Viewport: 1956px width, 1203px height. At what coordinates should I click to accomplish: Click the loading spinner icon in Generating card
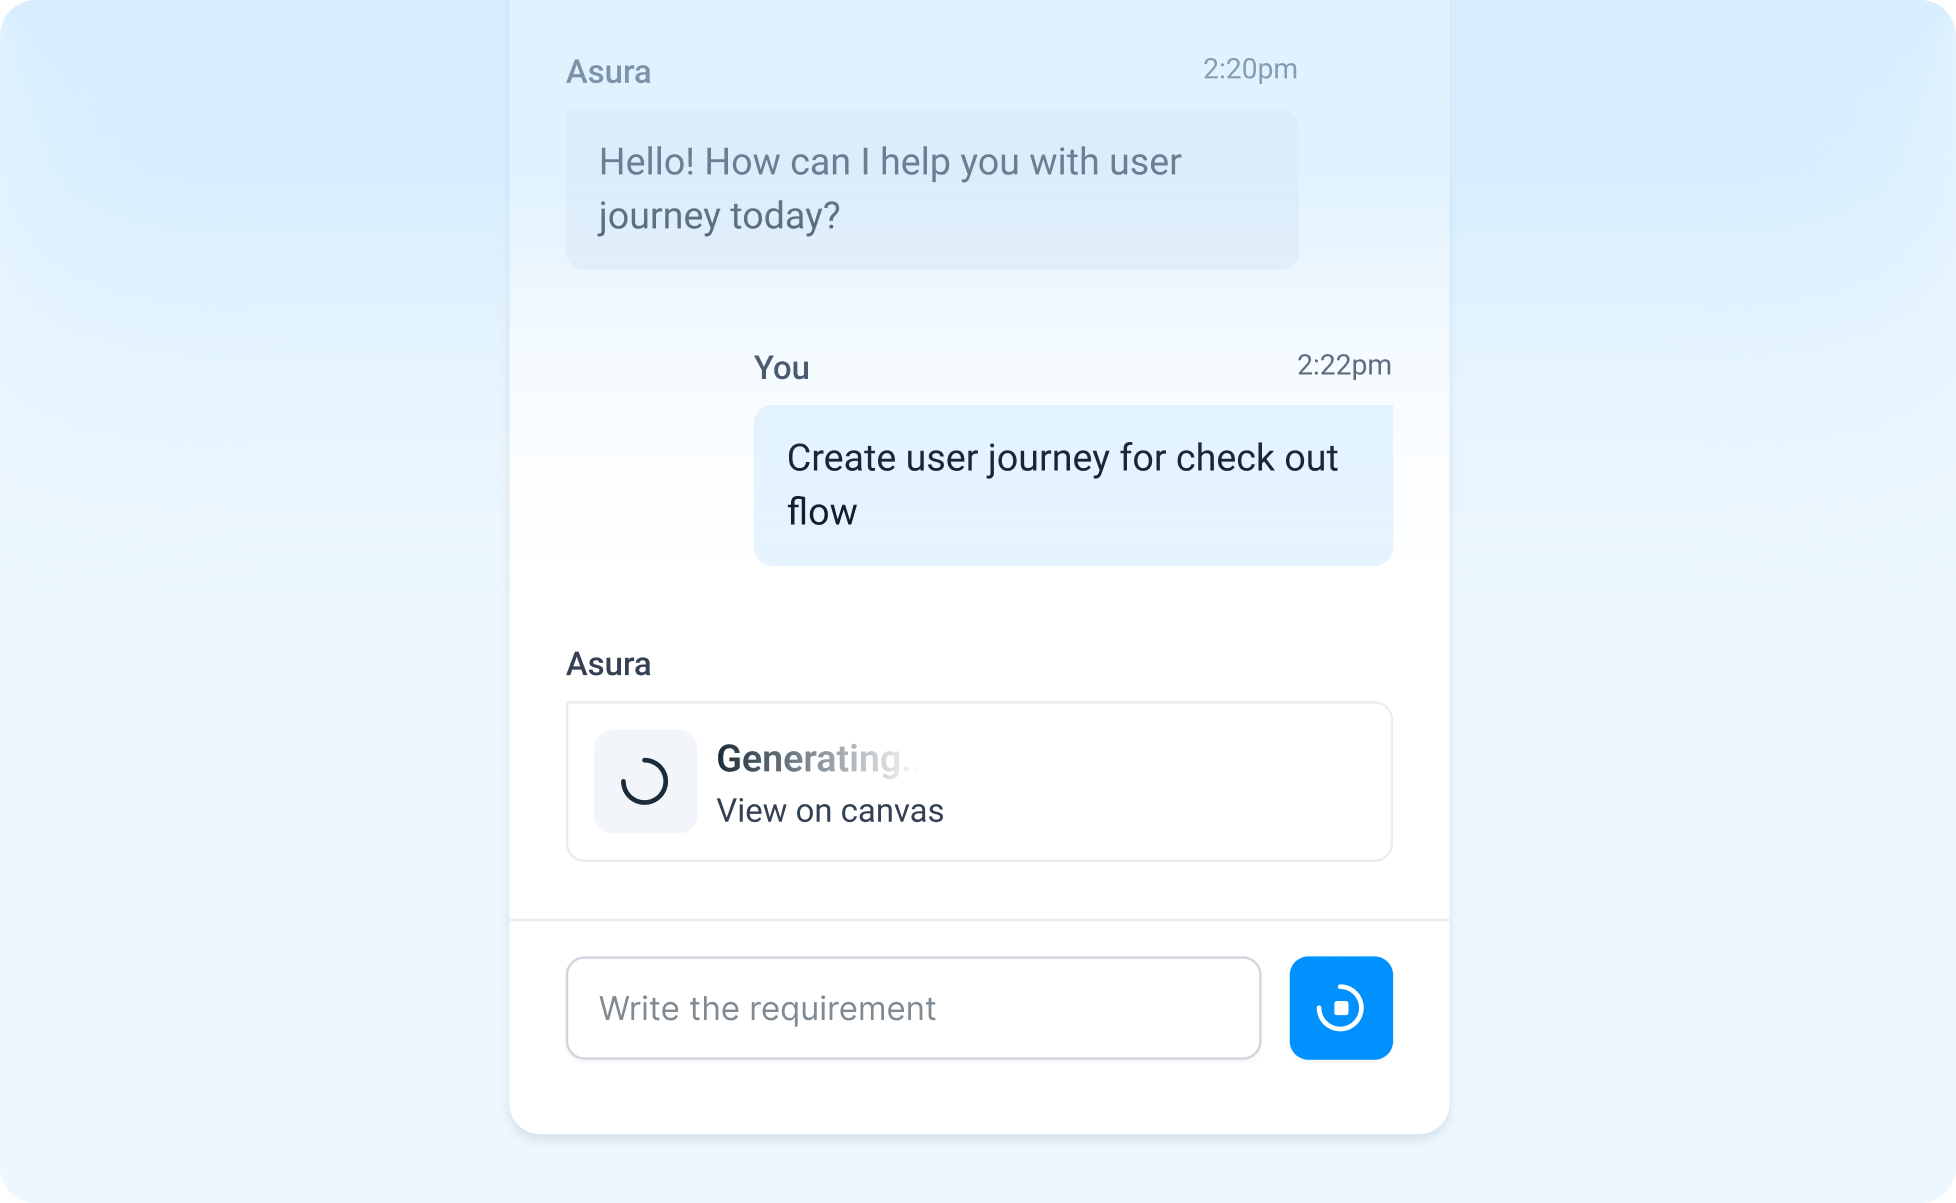645,781
